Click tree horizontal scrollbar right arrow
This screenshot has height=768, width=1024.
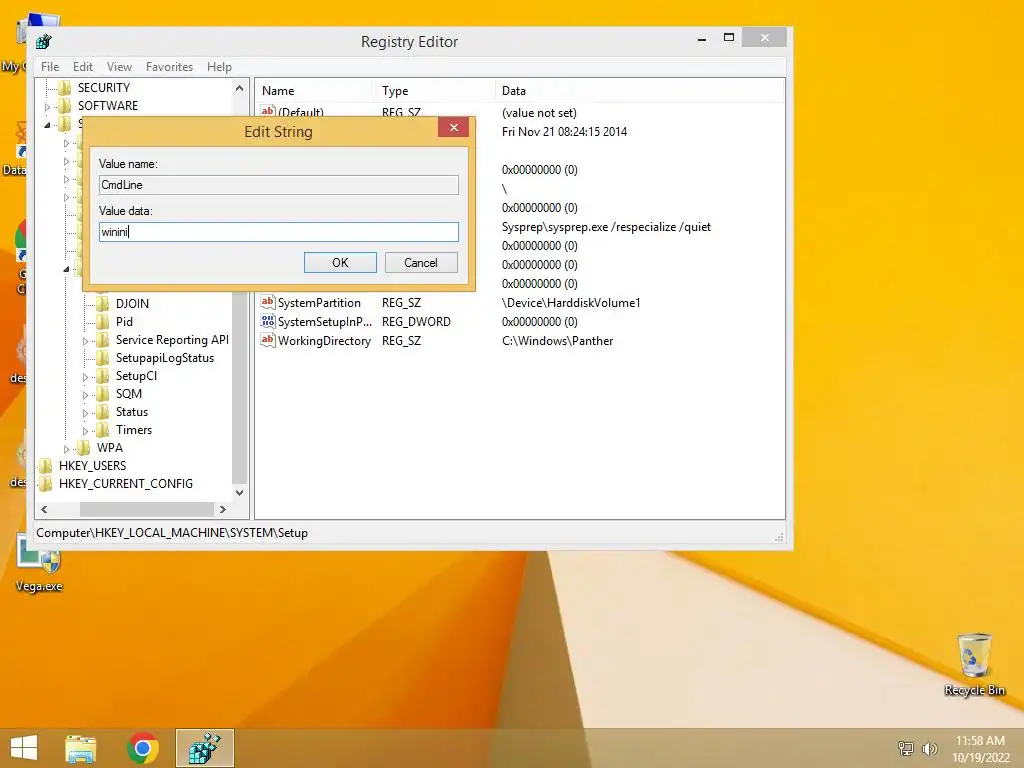point(223,509)
